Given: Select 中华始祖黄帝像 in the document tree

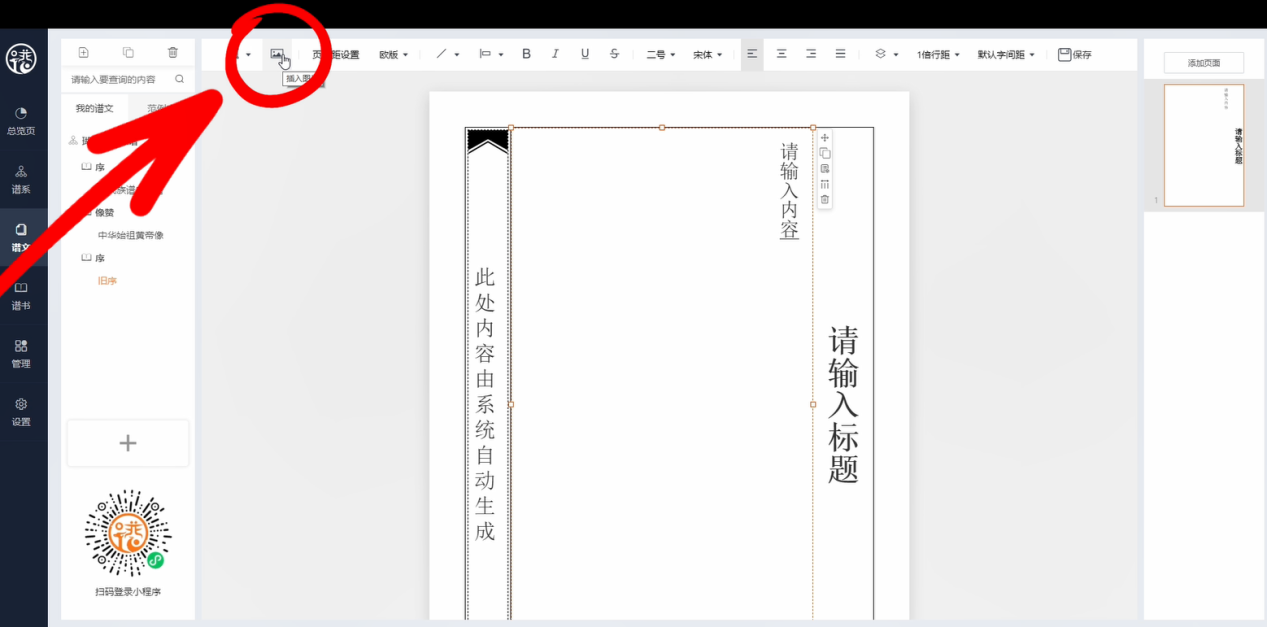Looking at the screenshot, I should click(x=130, y=235).
